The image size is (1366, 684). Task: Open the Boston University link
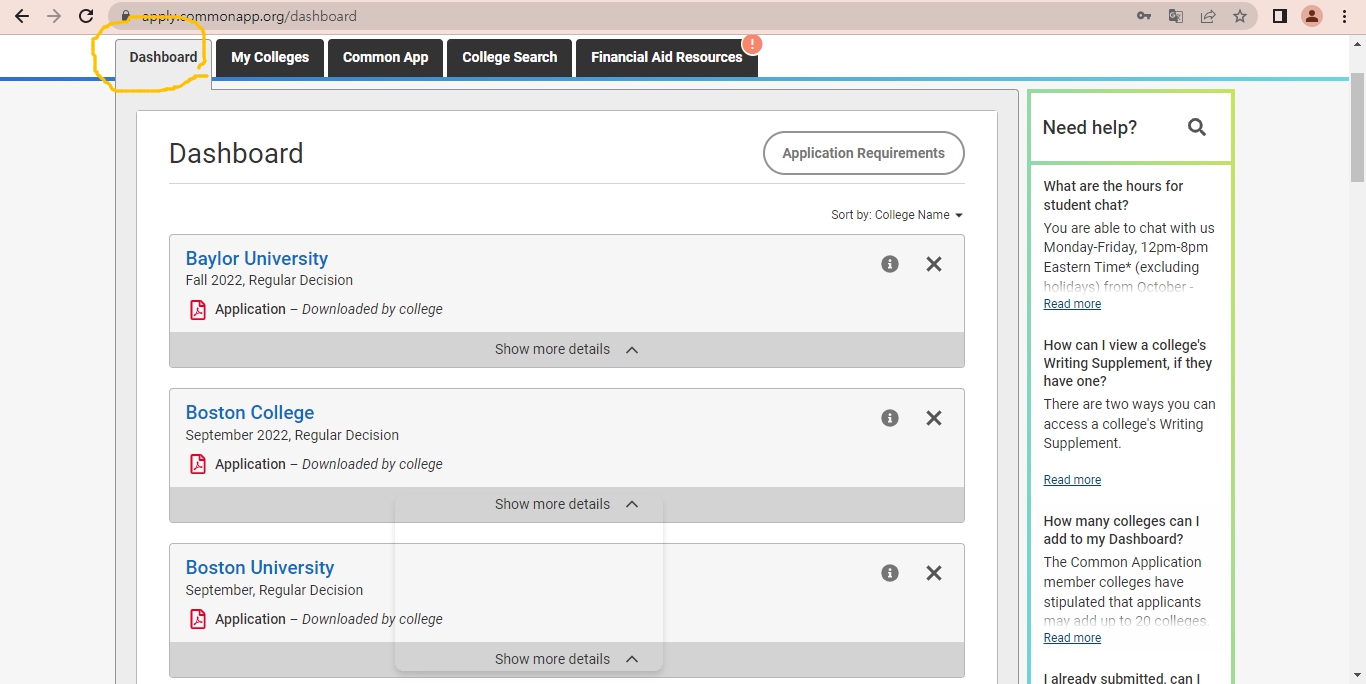[260, 567]
